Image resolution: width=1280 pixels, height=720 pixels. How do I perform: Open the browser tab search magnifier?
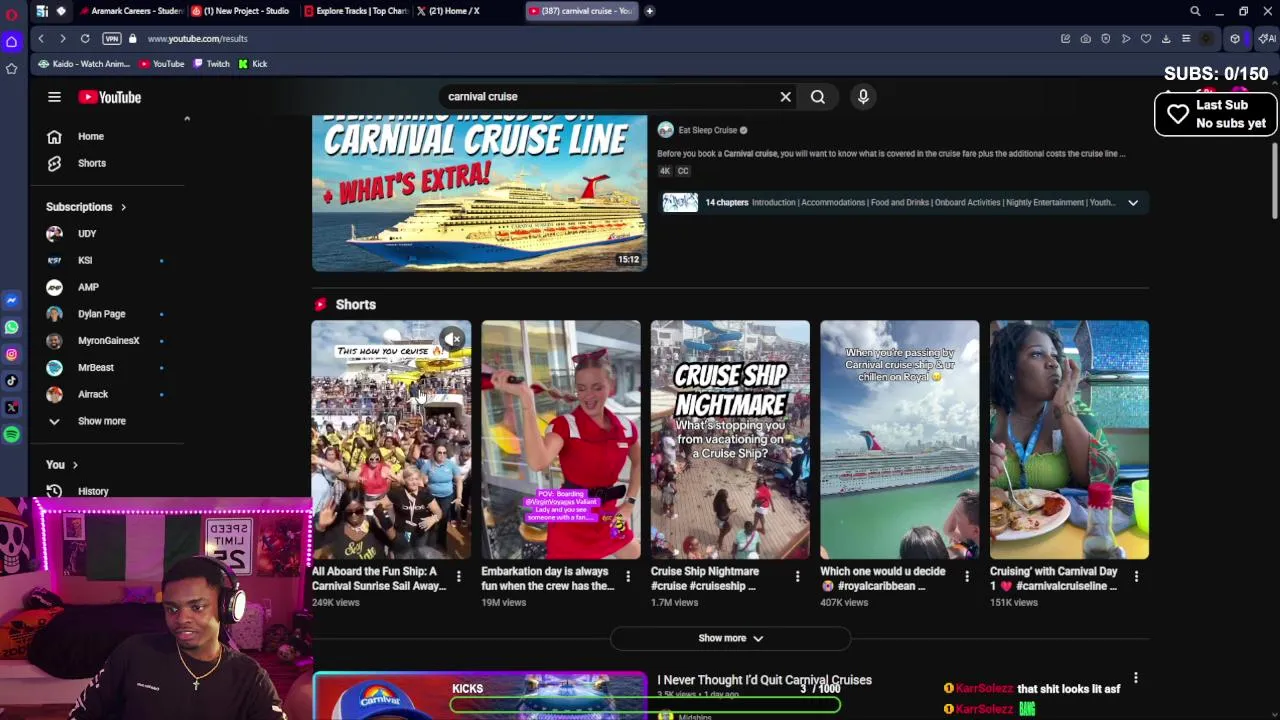pyautogui.click(x=1195, y=11)
